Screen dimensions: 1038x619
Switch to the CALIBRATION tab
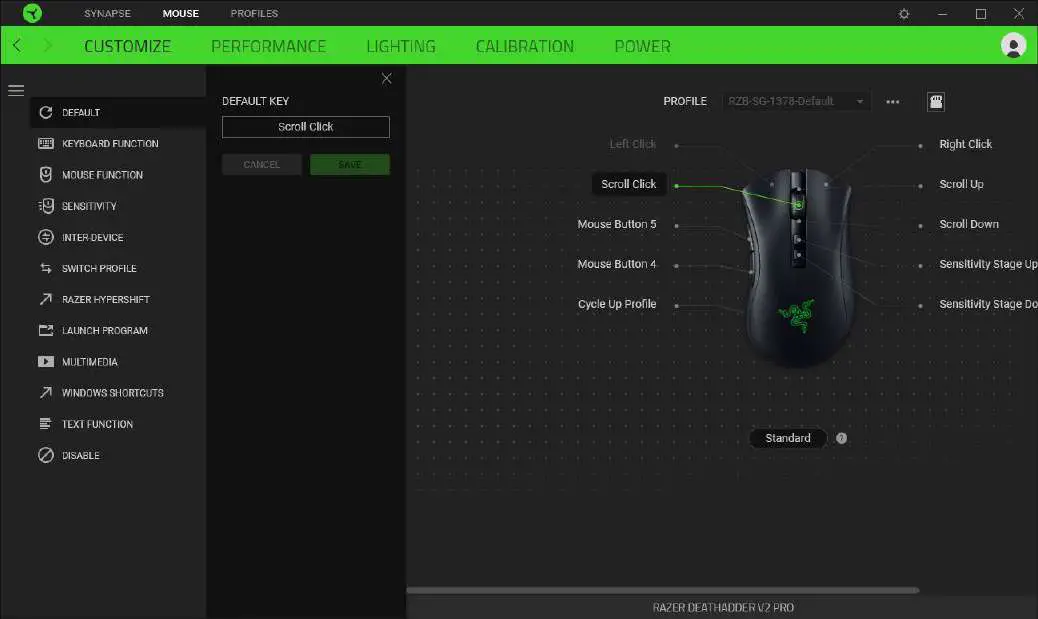coord(525,45)
